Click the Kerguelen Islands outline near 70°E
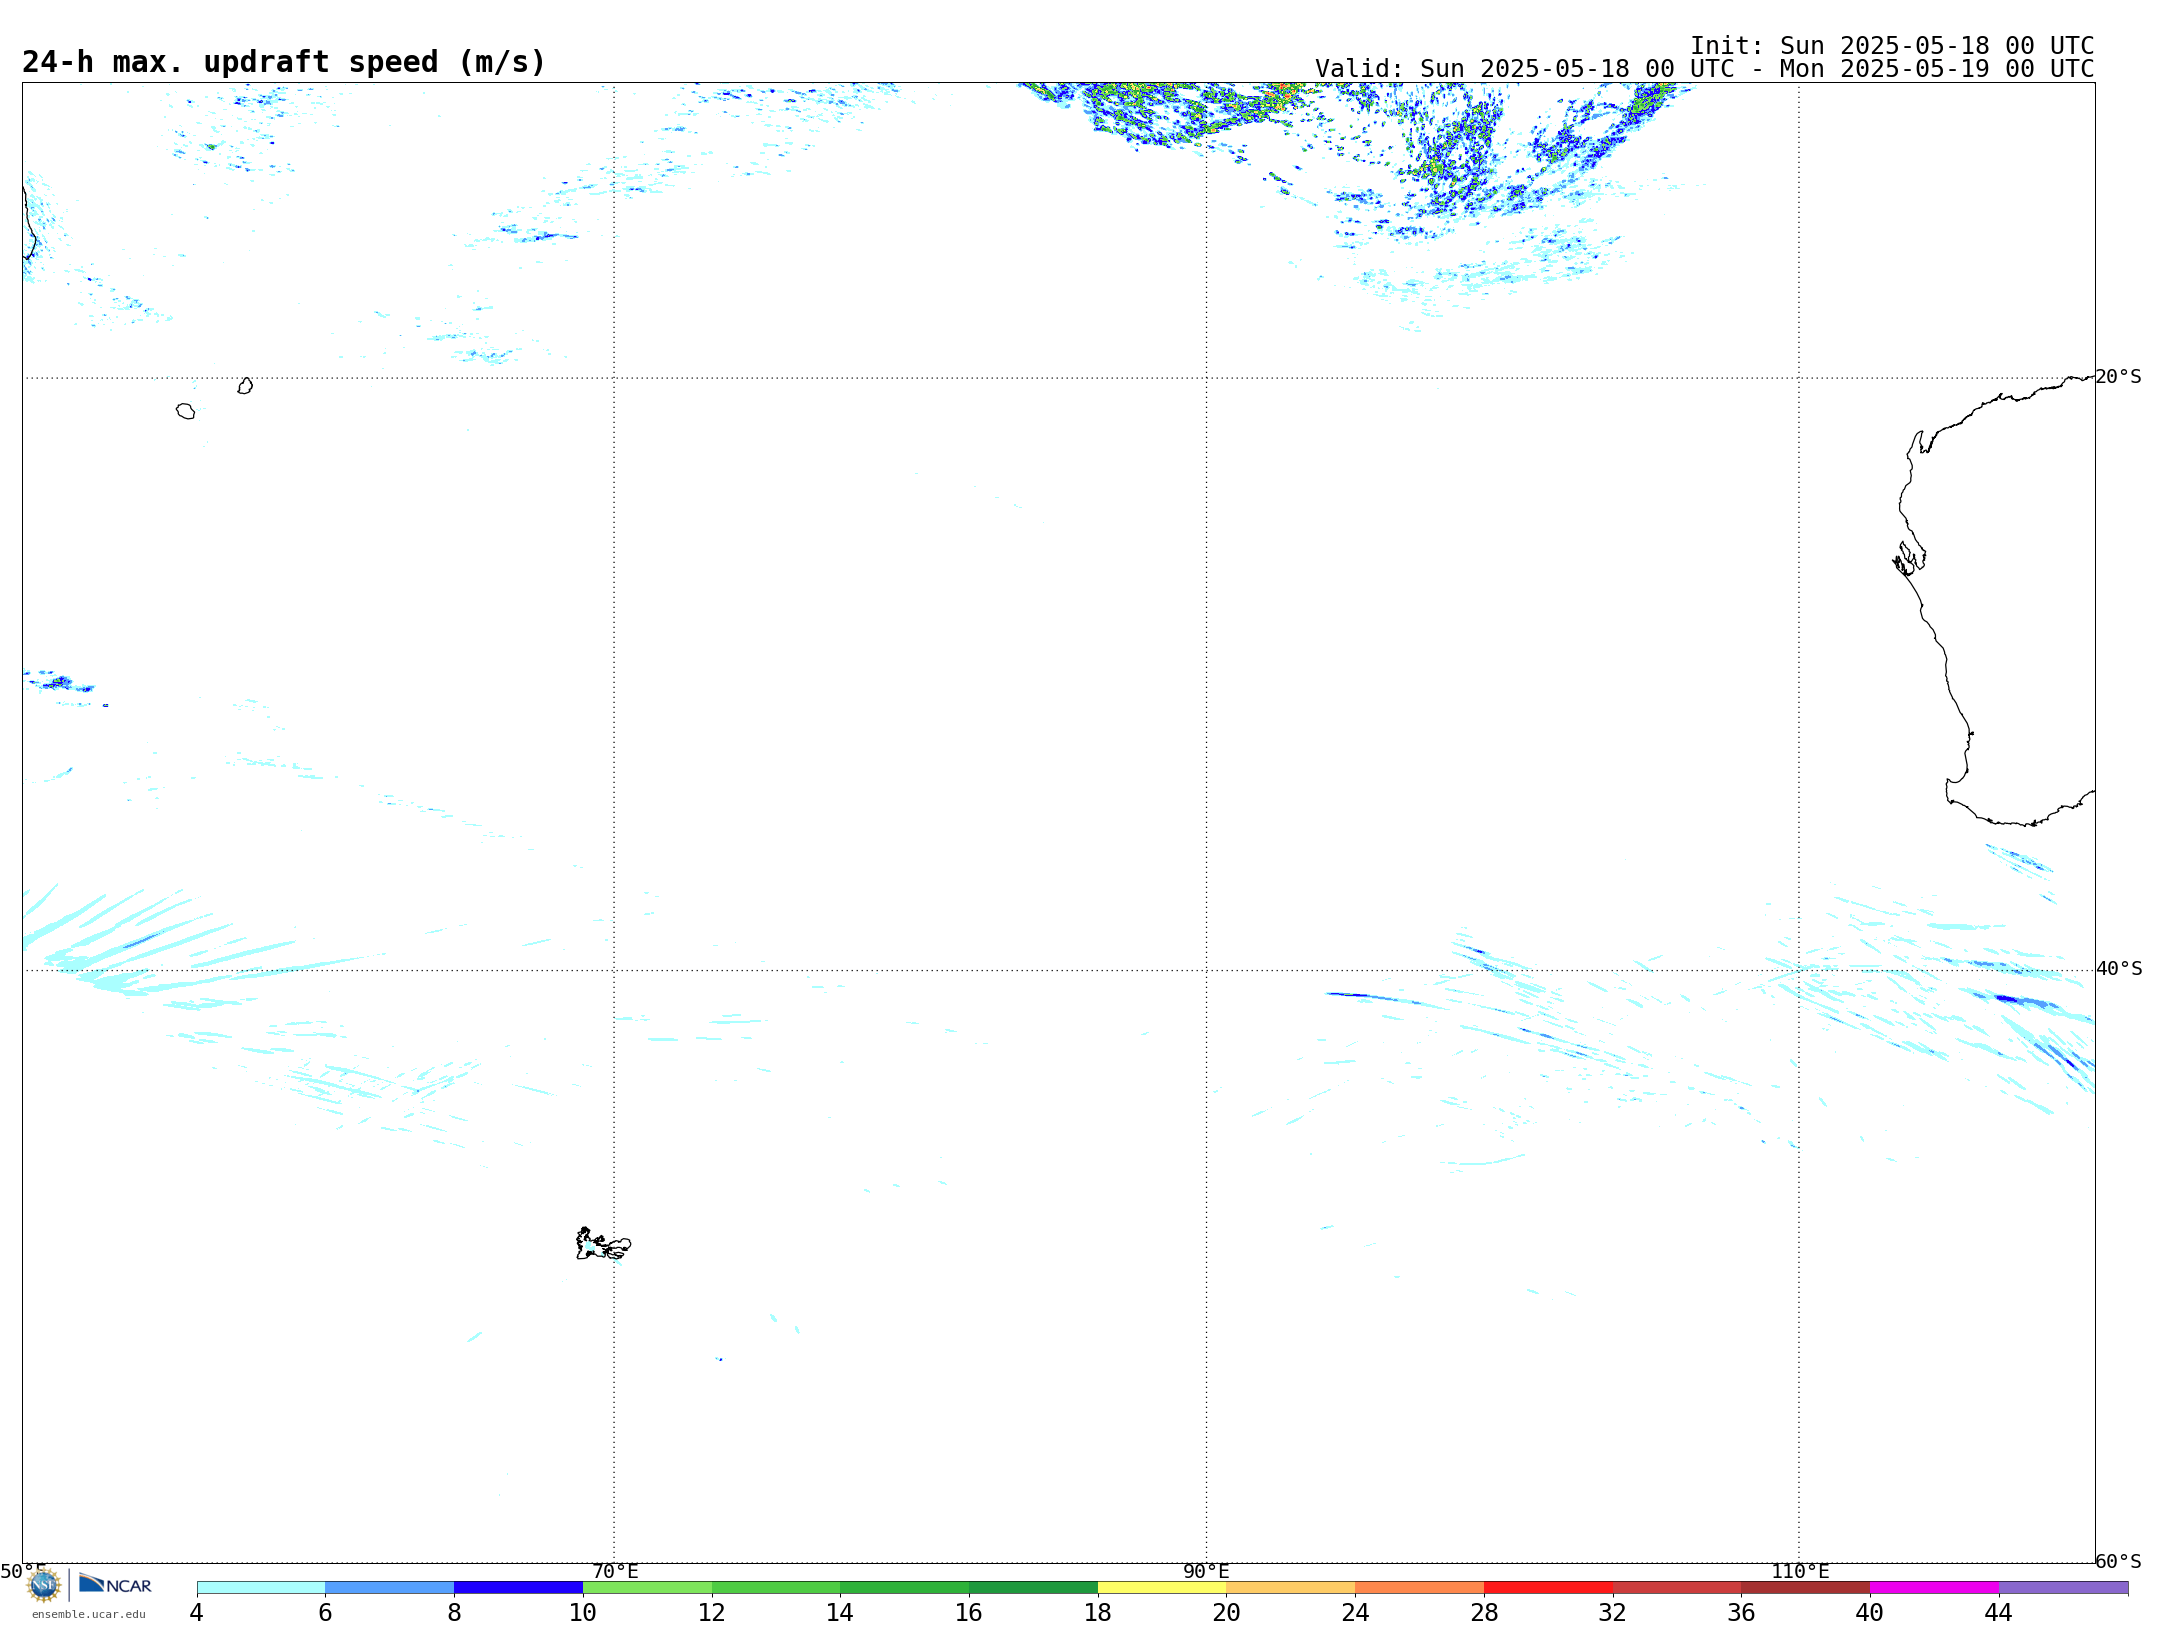 (603, 1244)
